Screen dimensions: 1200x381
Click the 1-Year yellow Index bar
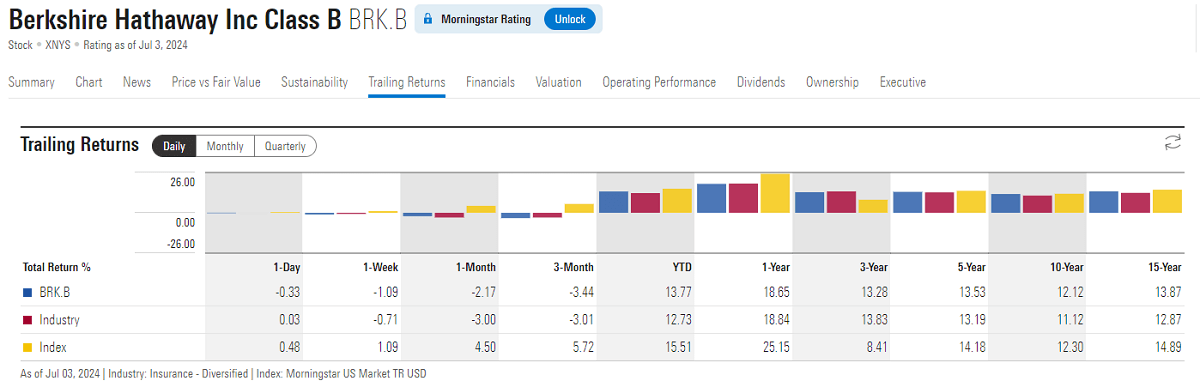pyautogui.click(x=775, y=193)
